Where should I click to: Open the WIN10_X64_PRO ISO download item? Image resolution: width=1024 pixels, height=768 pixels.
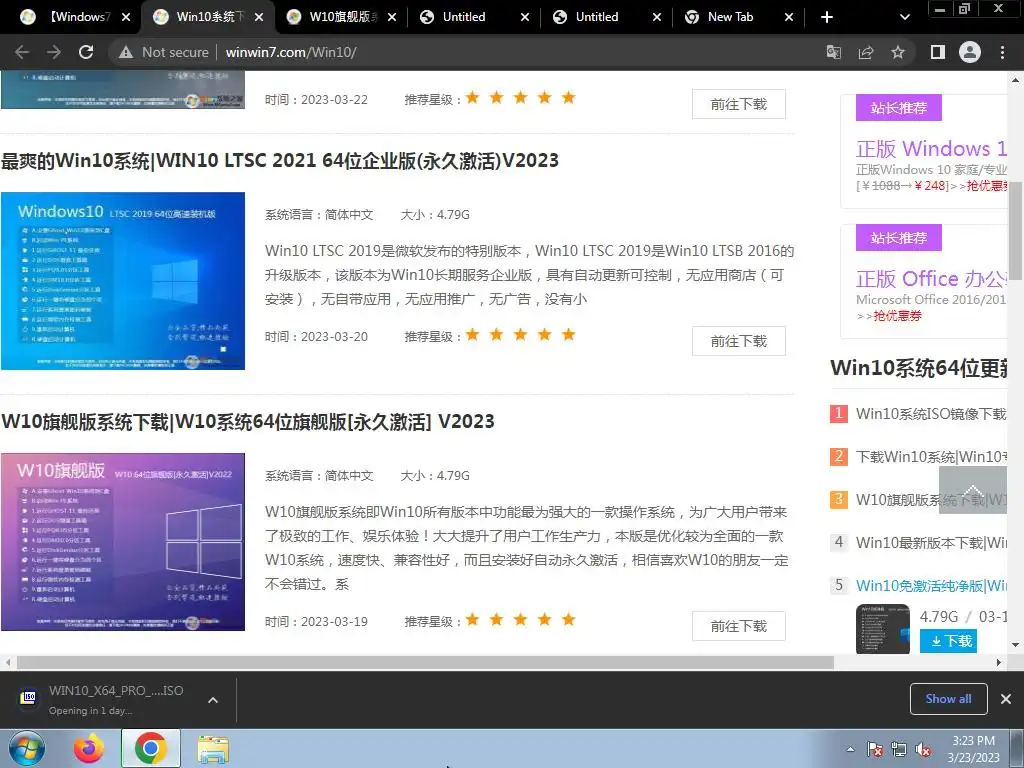click(x=104, y=699)
